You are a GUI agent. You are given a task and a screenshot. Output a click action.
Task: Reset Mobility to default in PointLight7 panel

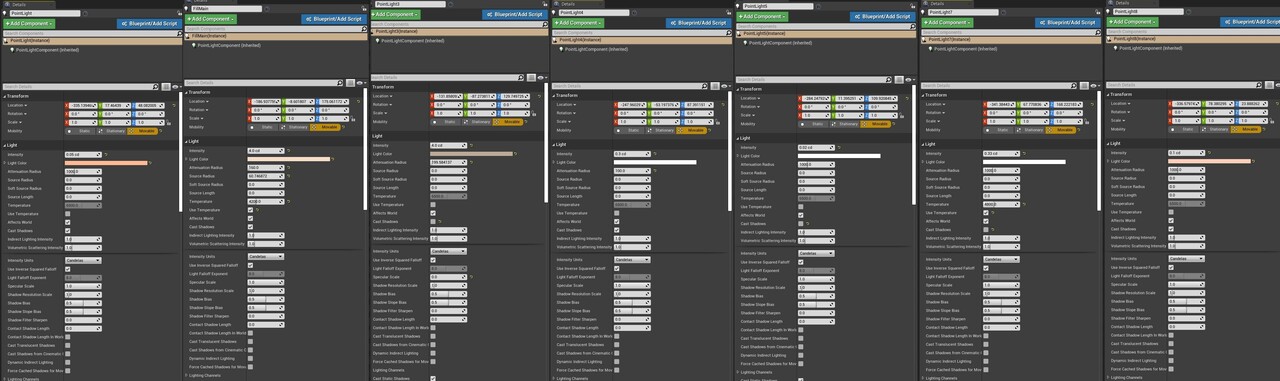pyautogui.click(x=1079, y=130)
